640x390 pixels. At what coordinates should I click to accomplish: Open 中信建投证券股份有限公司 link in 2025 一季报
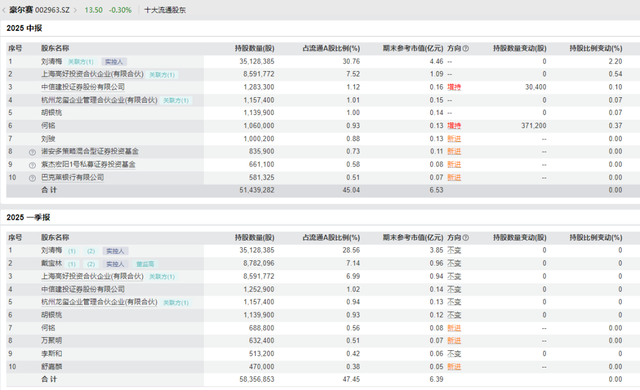coord(83,289)
